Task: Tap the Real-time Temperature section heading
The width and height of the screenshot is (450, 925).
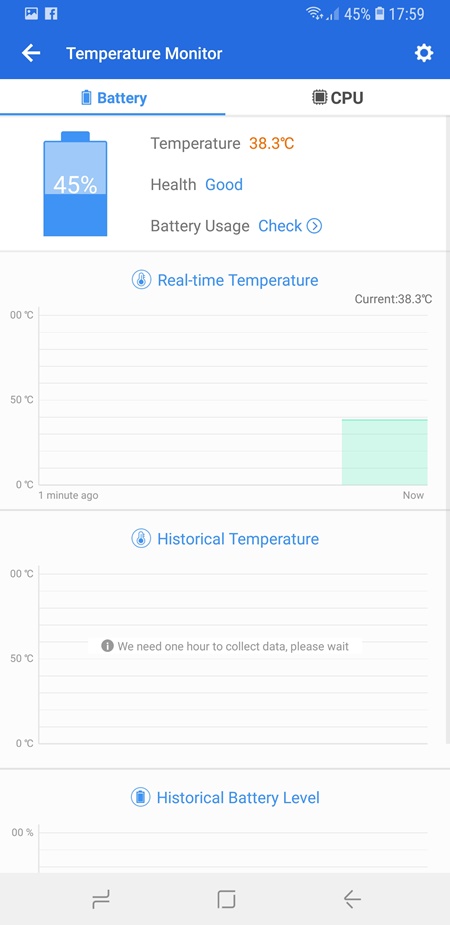Action: (x=238, y=280)
